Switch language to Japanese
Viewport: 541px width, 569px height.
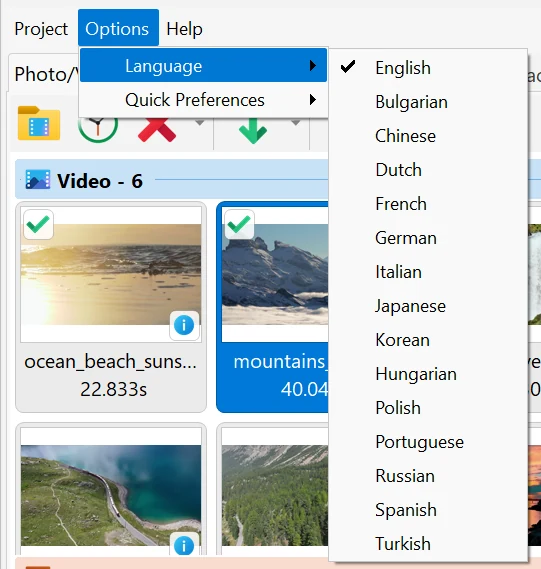428,306
